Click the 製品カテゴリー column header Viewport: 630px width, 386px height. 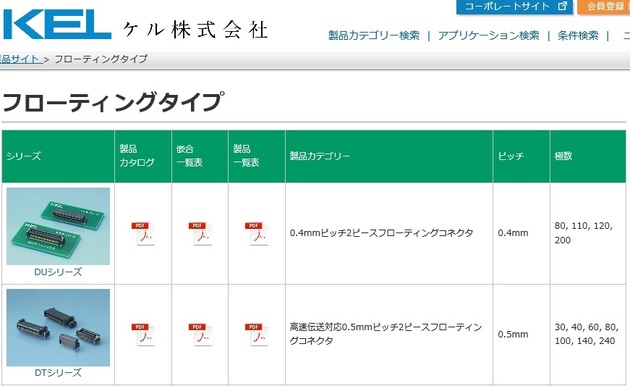(389, 156)
